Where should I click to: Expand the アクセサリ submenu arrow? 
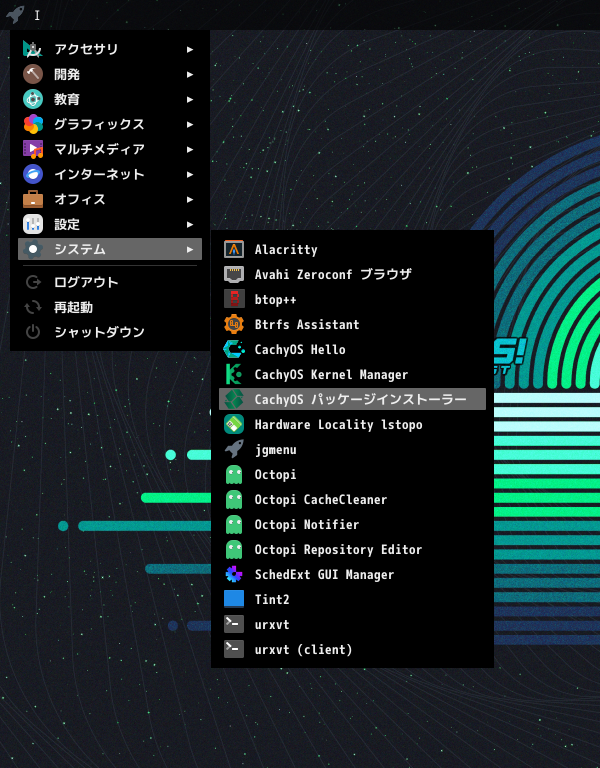(x=190, y=49)
